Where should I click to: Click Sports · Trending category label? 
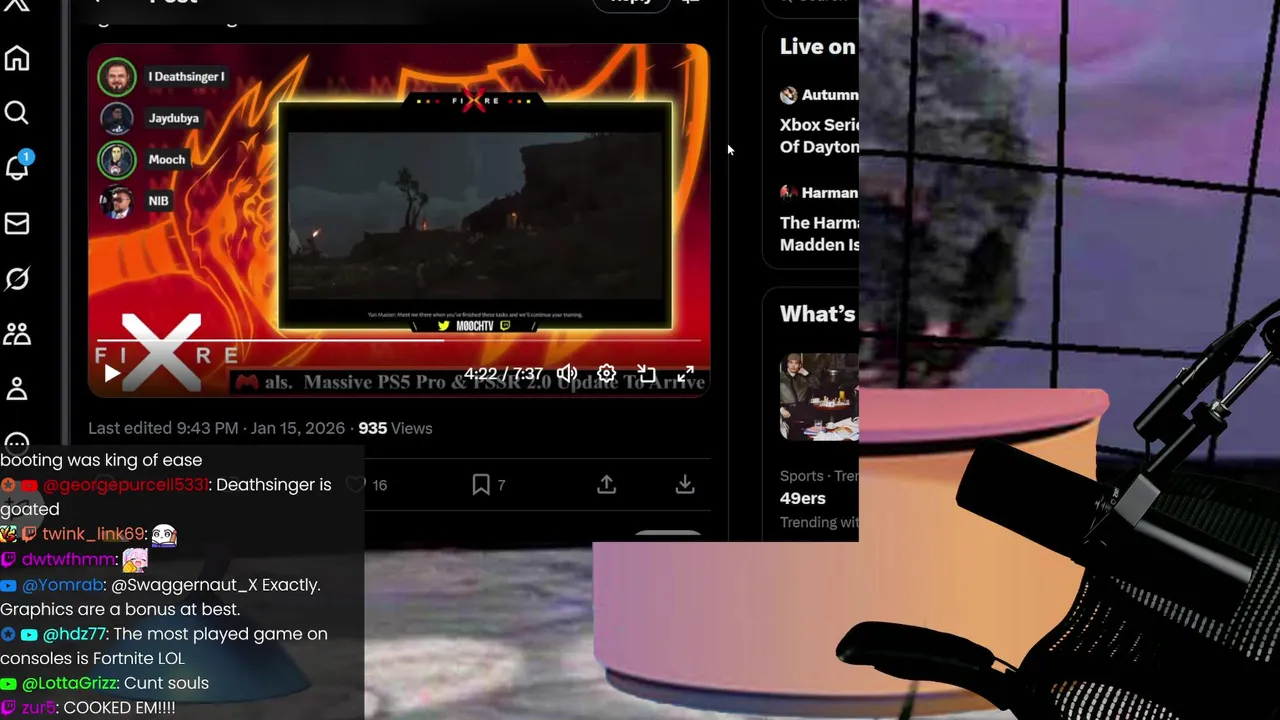coord(819,476)
